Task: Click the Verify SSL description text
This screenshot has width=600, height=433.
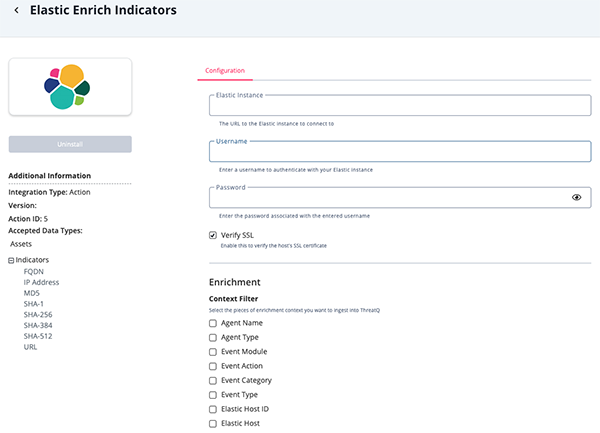Action: point(274,246)
